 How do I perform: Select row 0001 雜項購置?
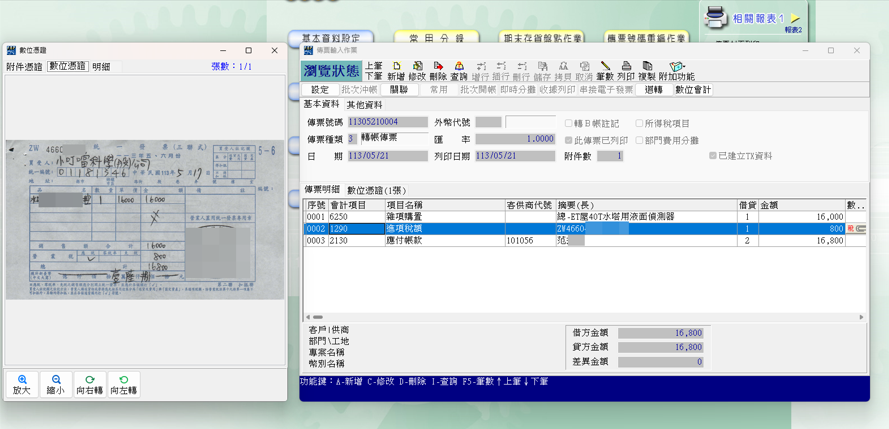click(586, 216)
